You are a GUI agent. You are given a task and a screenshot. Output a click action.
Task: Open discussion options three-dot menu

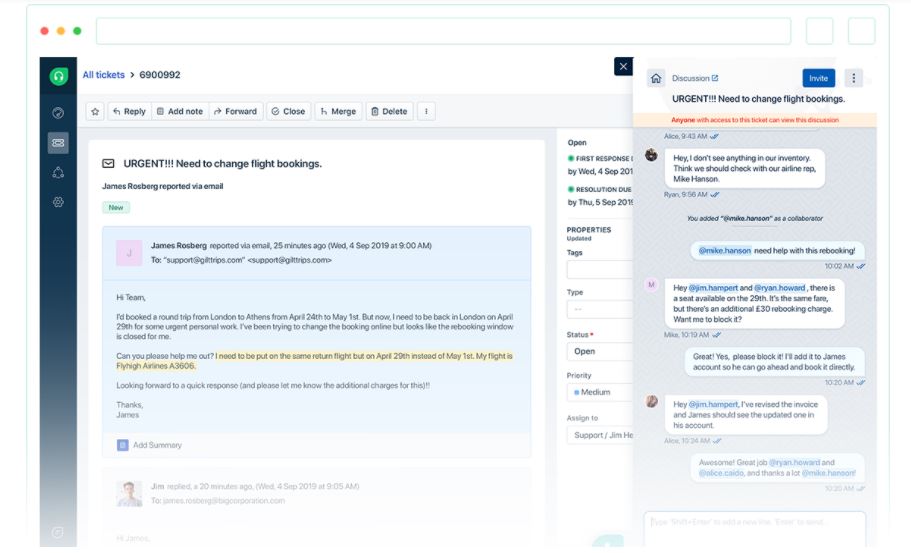pos(853,78)
